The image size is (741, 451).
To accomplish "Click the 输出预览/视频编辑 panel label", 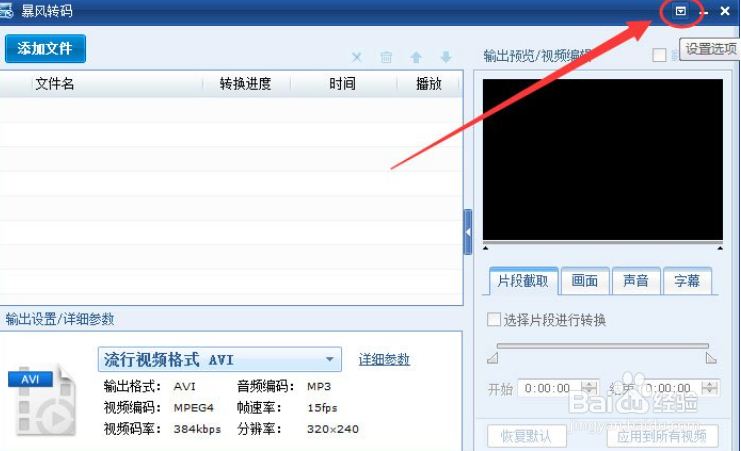I will [x=537, y=55].
